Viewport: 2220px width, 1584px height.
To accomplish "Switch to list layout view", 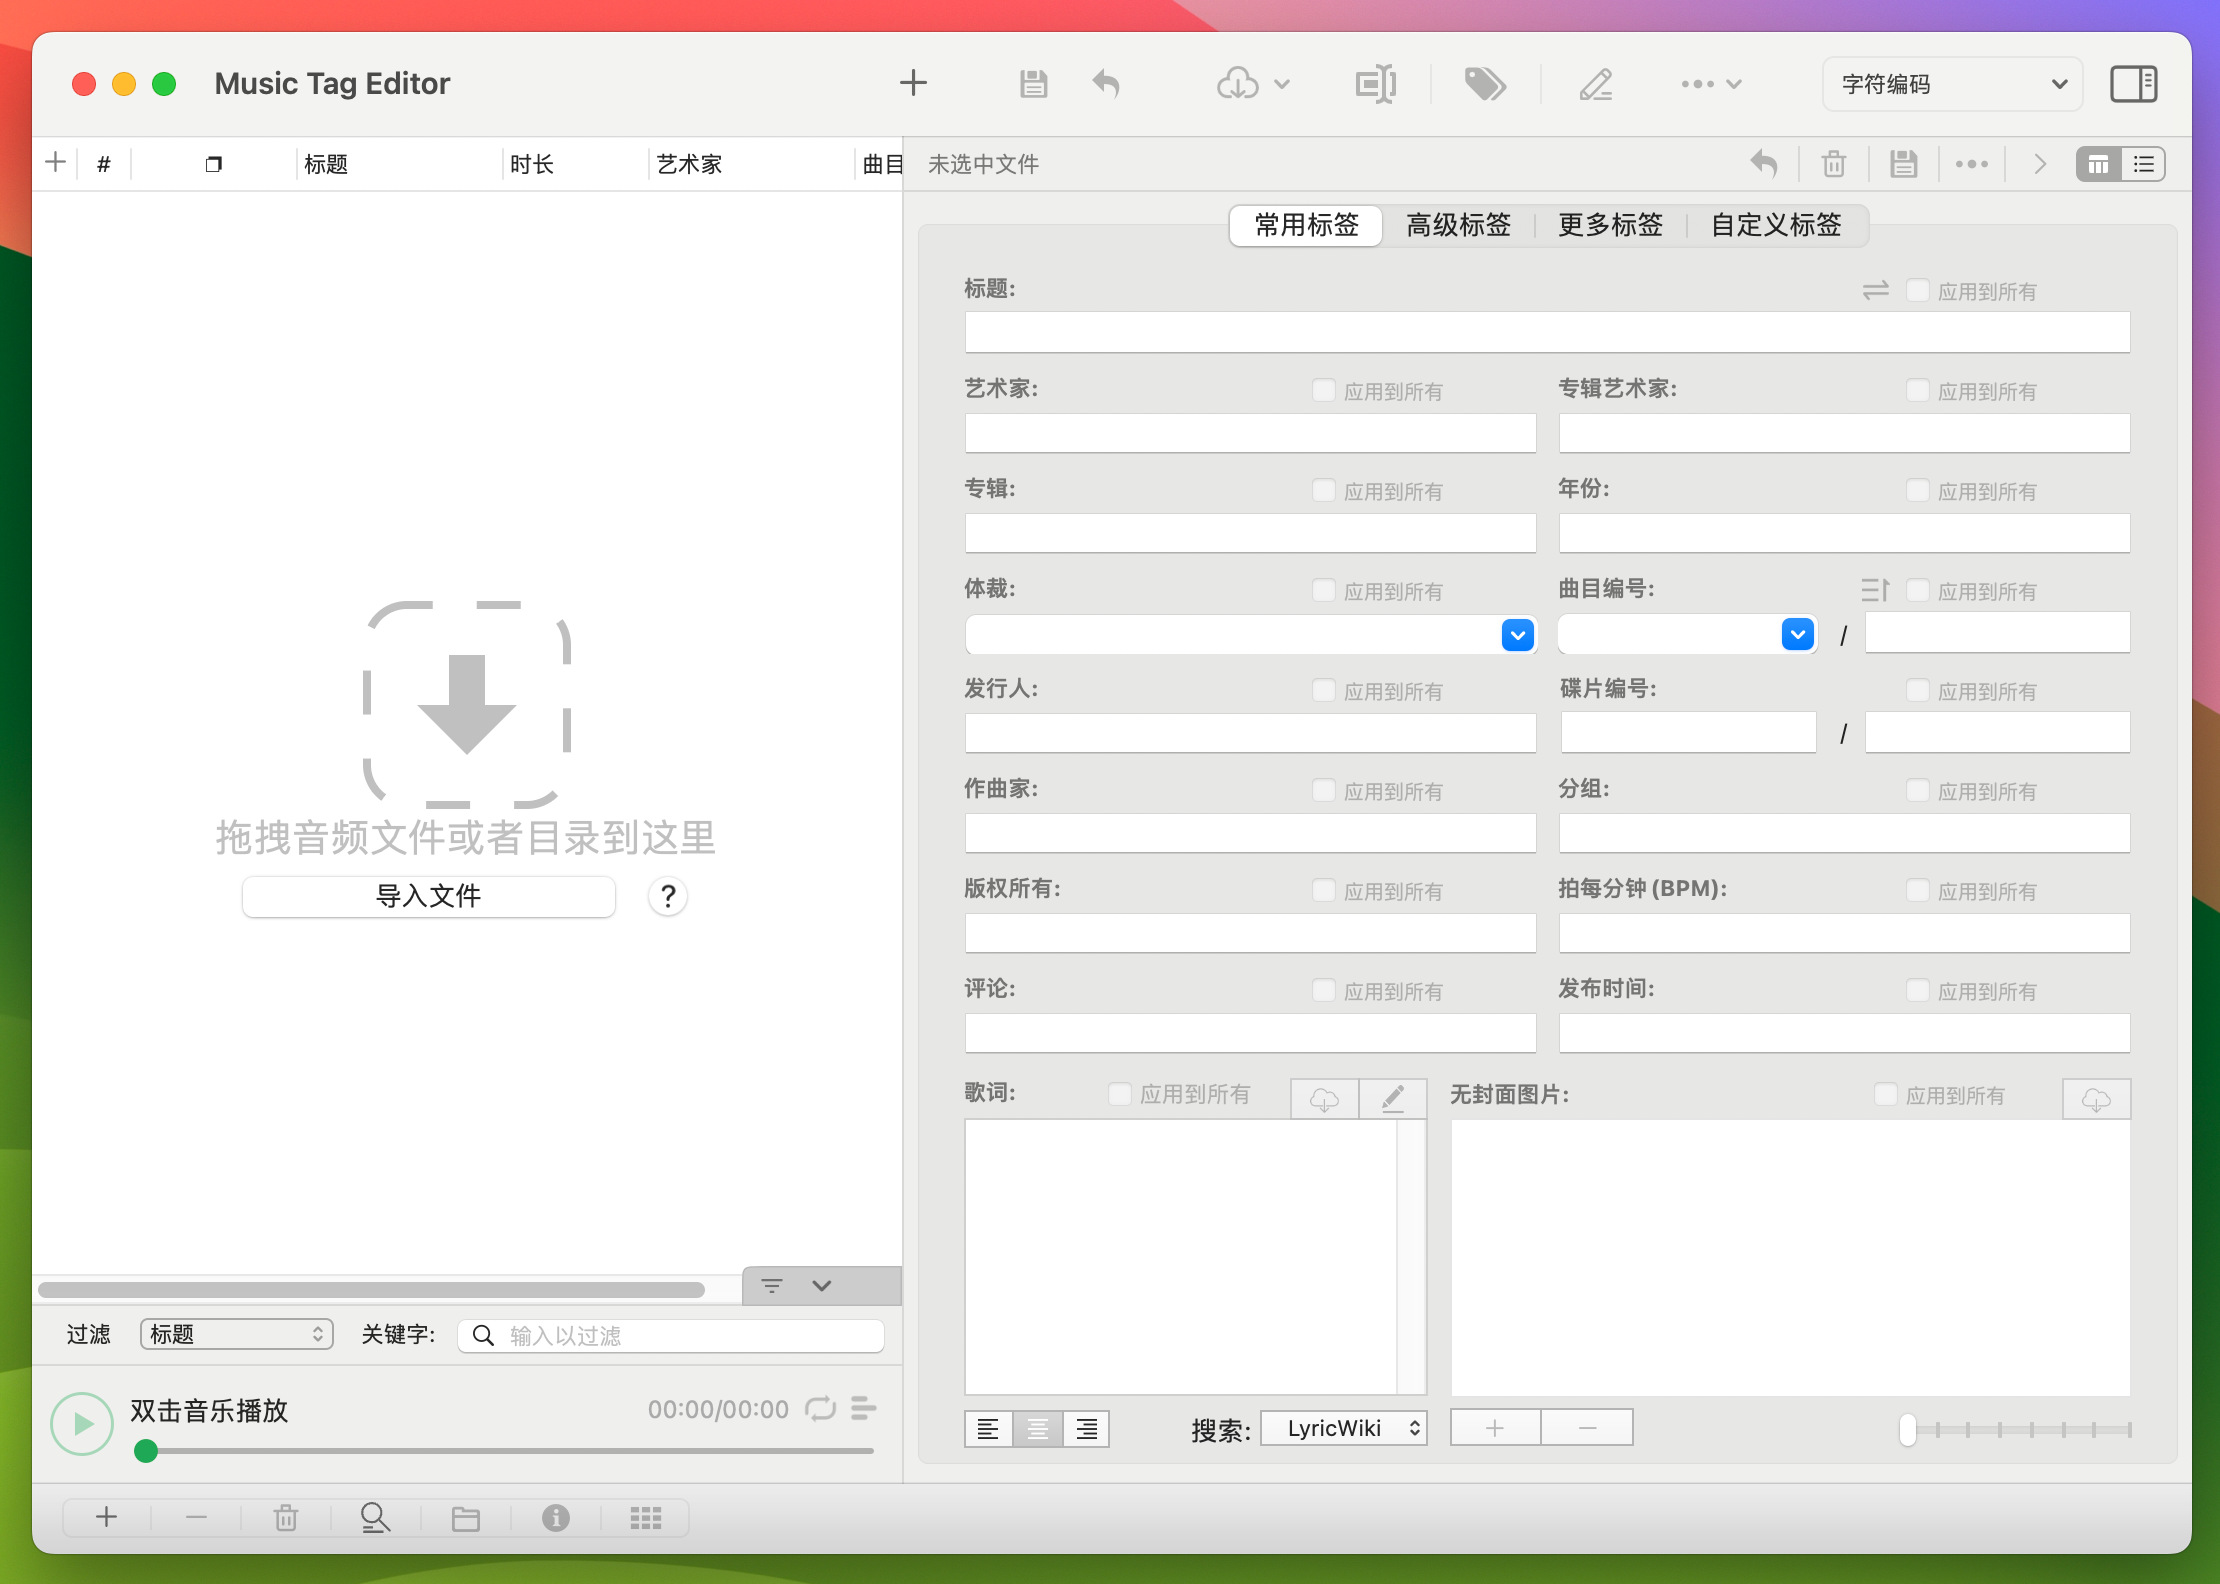I will (2143, 164).
